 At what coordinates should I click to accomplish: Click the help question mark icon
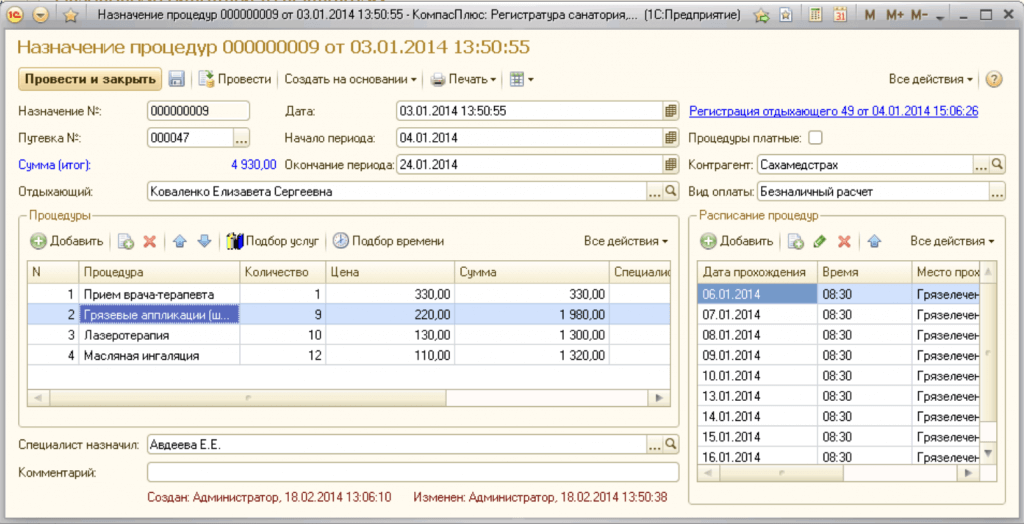coord(993,79)
